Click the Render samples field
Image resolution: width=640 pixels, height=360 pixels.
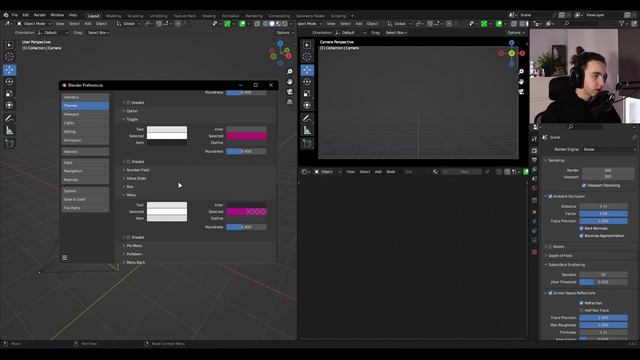[x=608, y=170]
